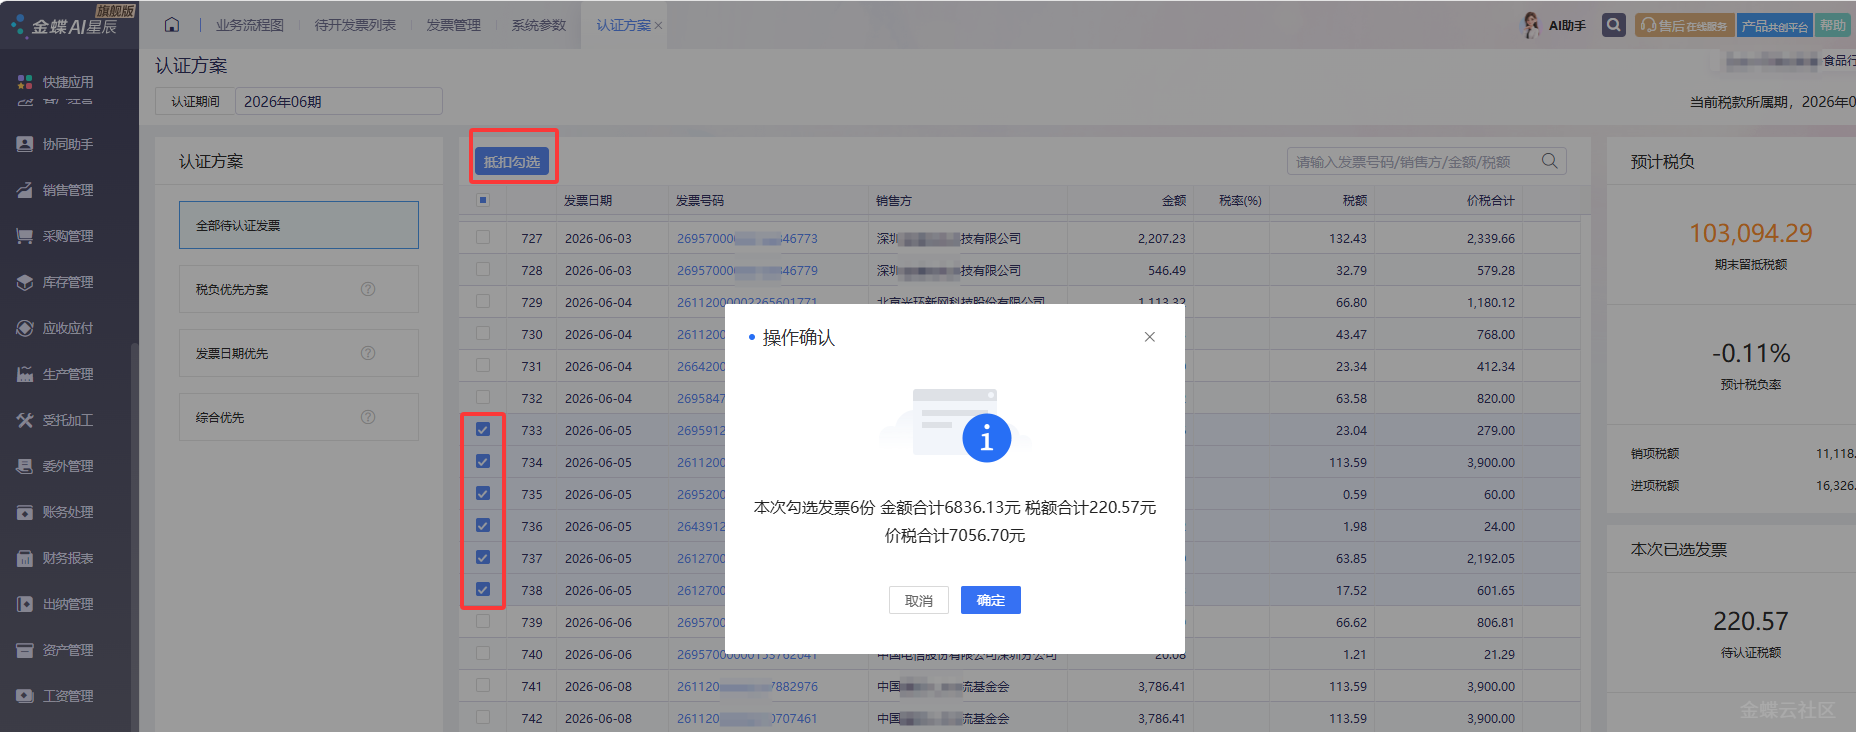Image resolution: width=1856 pixels, height=732 pixels.
Task: Click the invoice search magnifier icon
Action: pos(1549,161)
